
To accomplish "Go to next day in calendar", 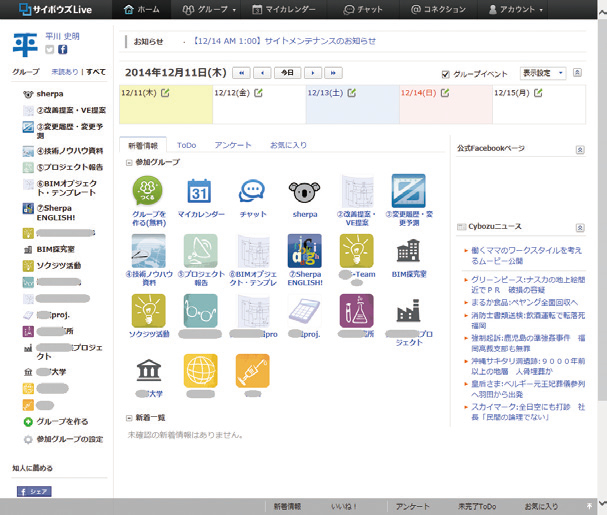I will pos(313,73).
